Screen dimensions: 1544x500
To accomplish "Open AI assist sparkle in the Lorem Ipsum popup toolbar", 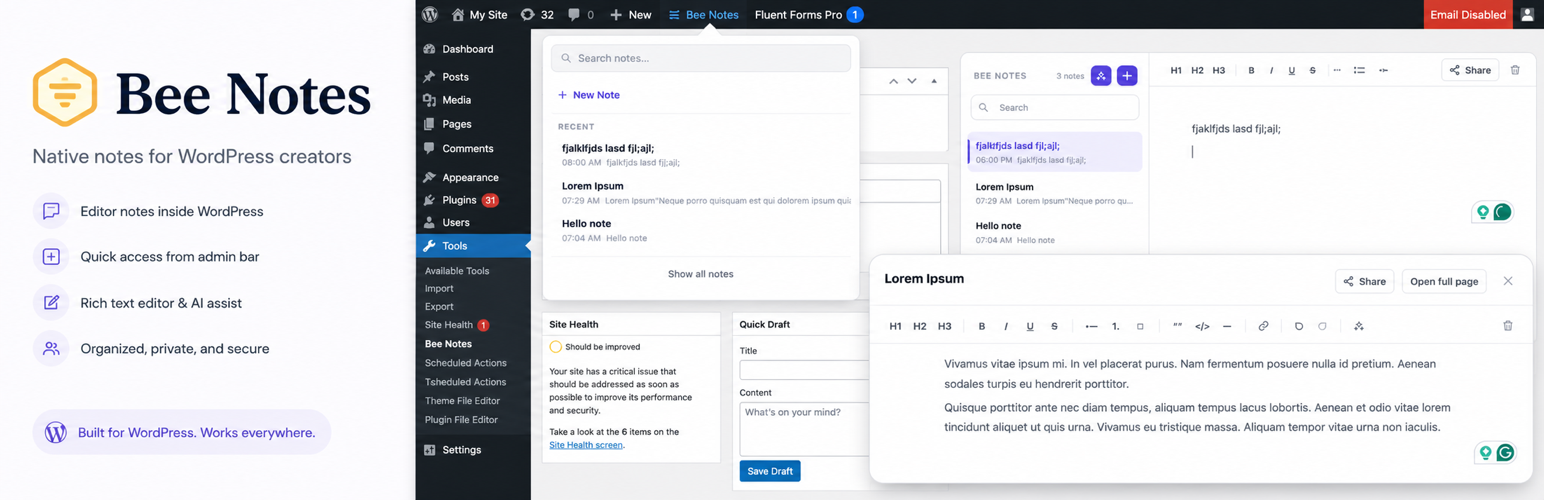I will tap(1358, 326).
